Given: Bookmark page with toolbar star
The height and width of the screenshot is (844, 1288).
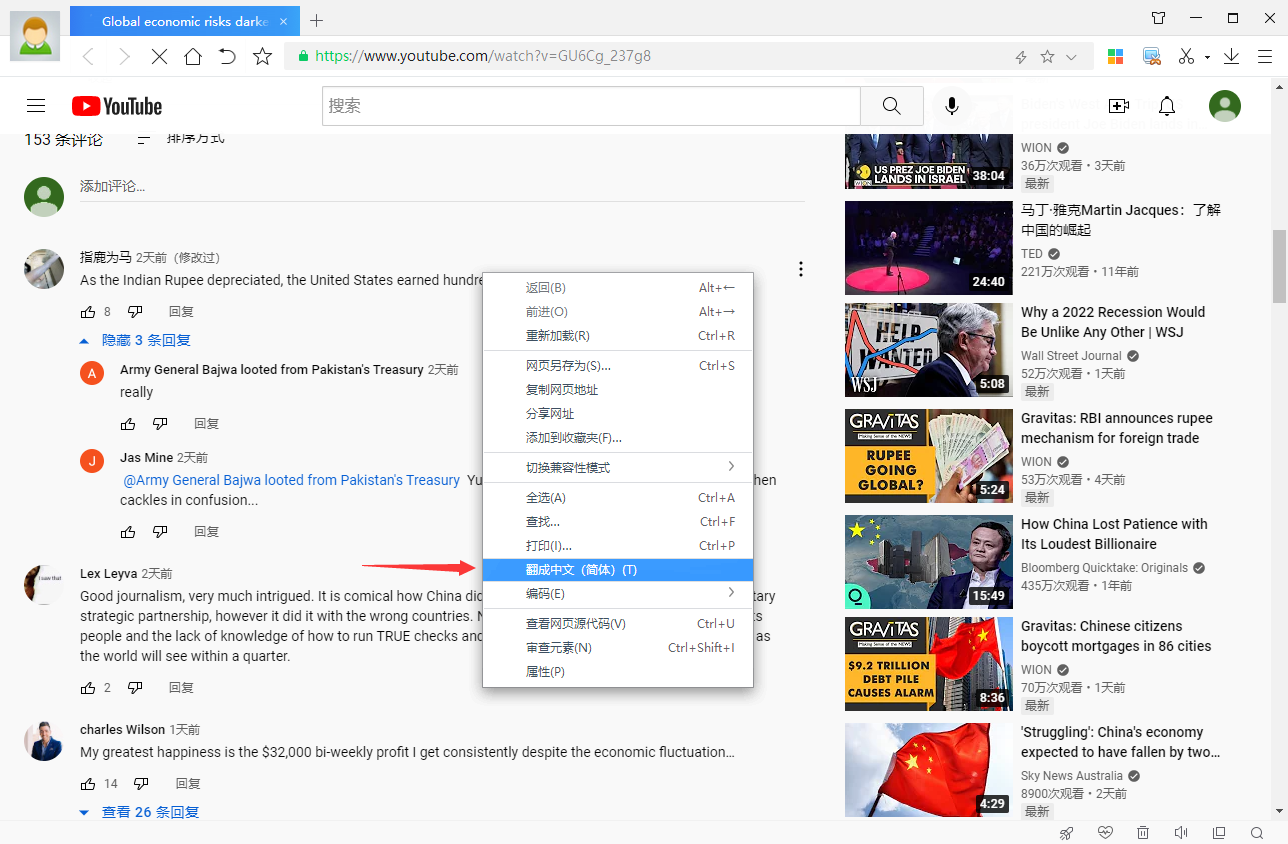Looking at the screenshot, I should point(262,57).
